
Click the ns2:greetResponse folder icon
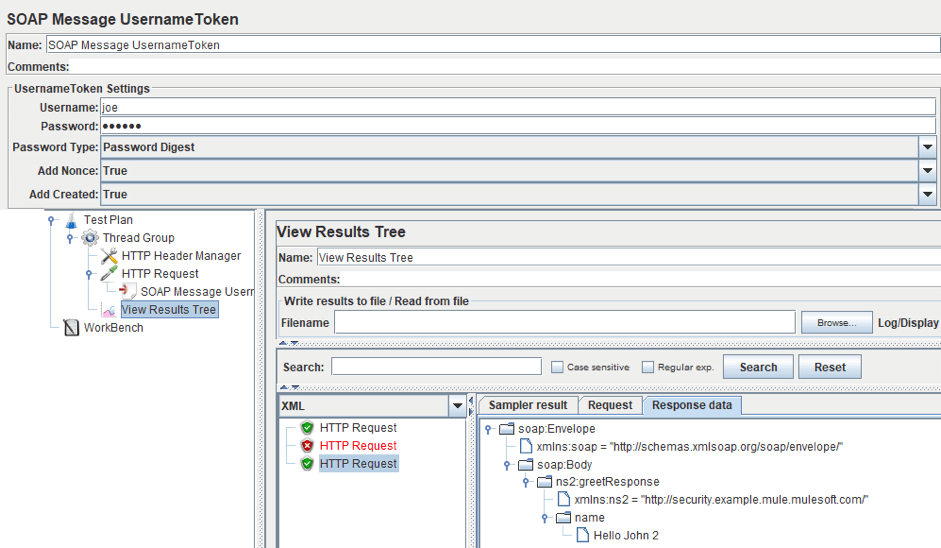tap(544, 482)
